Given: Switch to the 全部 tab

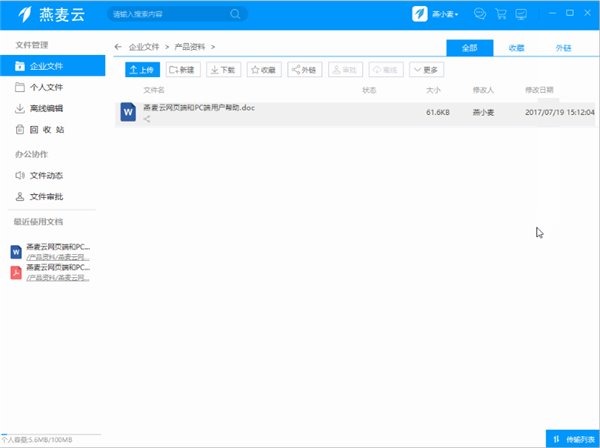Looking at the screenshot, I should click(x=470, y=48).
